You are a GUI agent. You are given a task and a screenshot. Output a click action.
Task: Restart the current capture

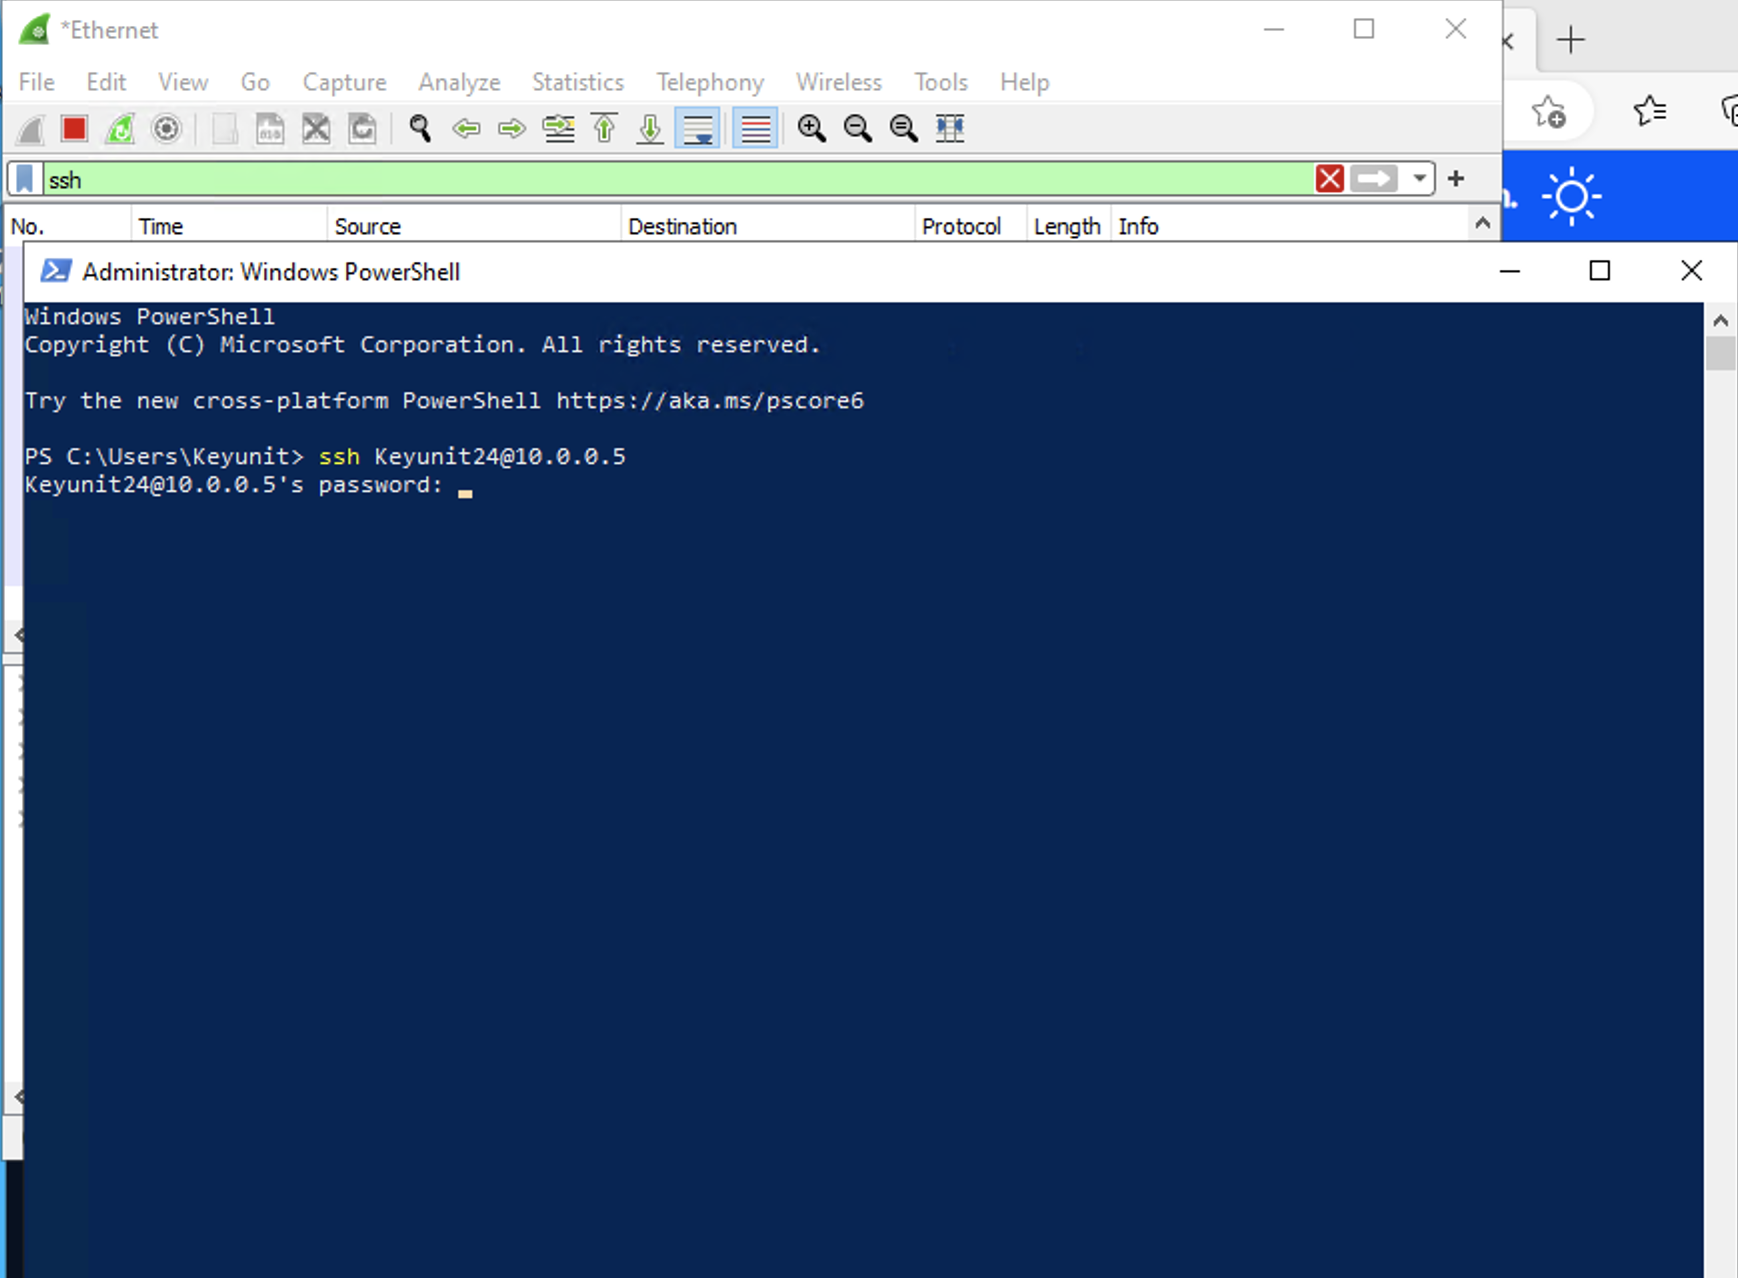click(119, 128)
